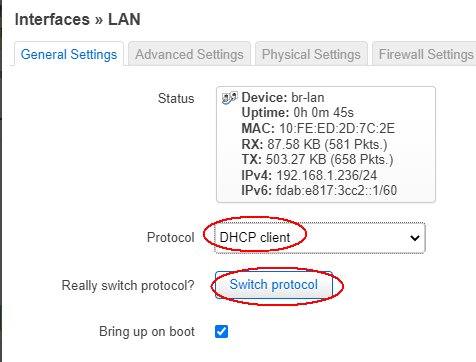Click the Interfaces » LAN page heading
This screenshot has width=476, height=362.
(77, 19)
